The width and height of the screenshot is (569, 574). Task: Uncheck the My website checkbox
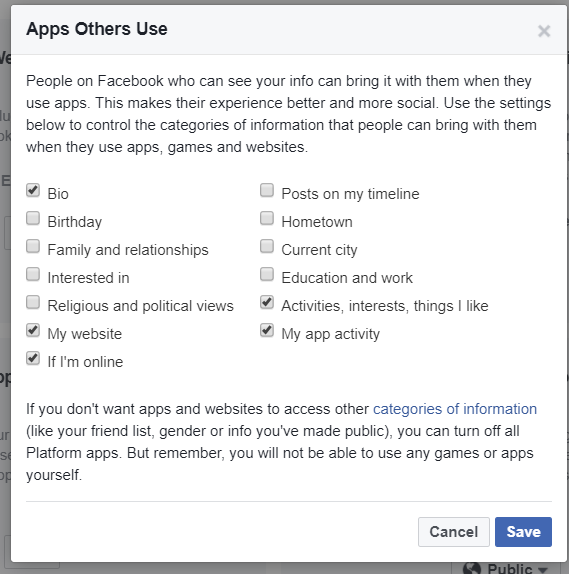click(x=33, y=330)
